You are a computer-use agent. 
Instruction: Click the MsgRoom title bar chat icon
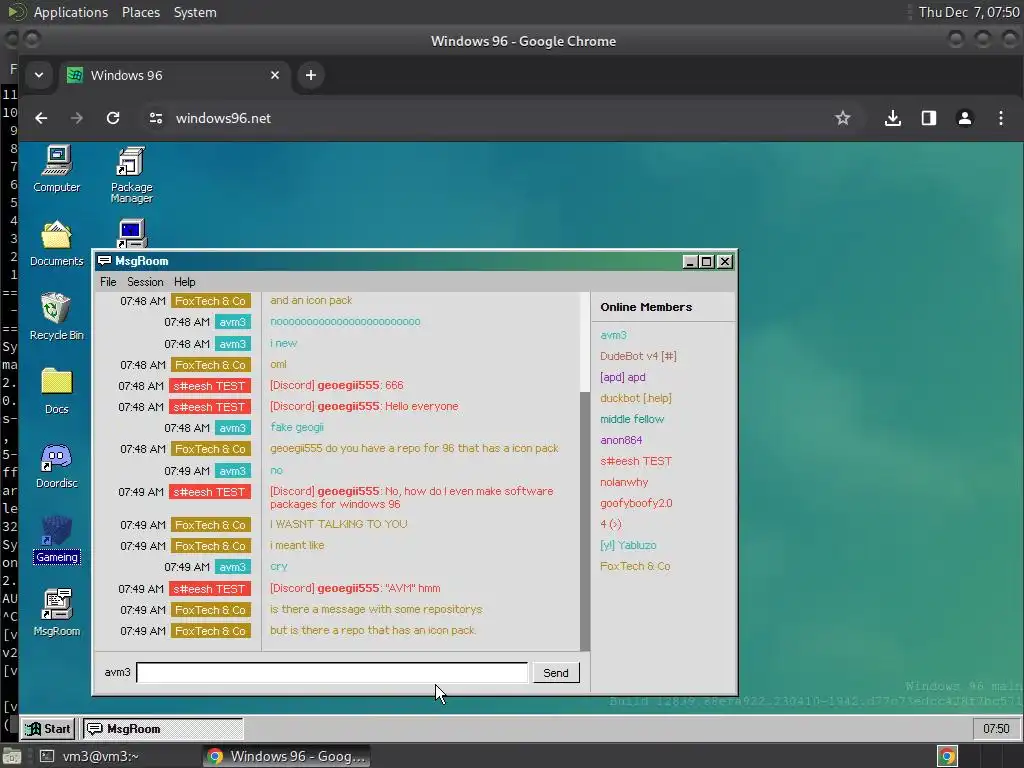coord(104,261)
